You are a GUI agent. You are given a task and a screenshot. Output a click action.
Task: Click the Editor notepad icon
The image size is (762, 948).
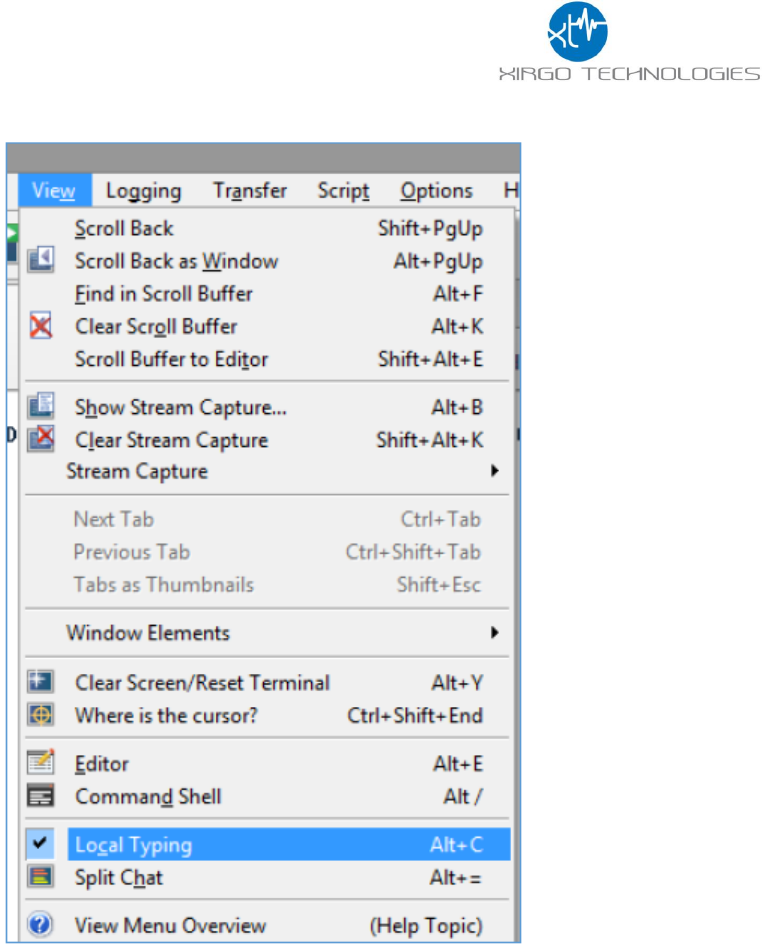(41, 764)
